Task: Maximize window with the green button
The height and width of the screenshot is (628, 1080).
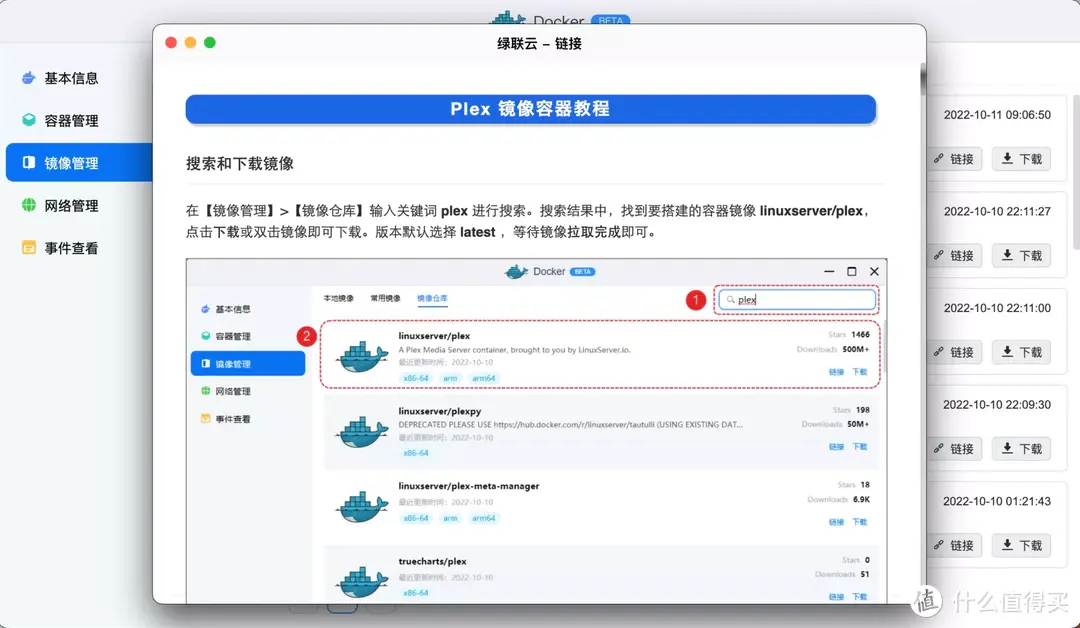Action: (209, 43)
